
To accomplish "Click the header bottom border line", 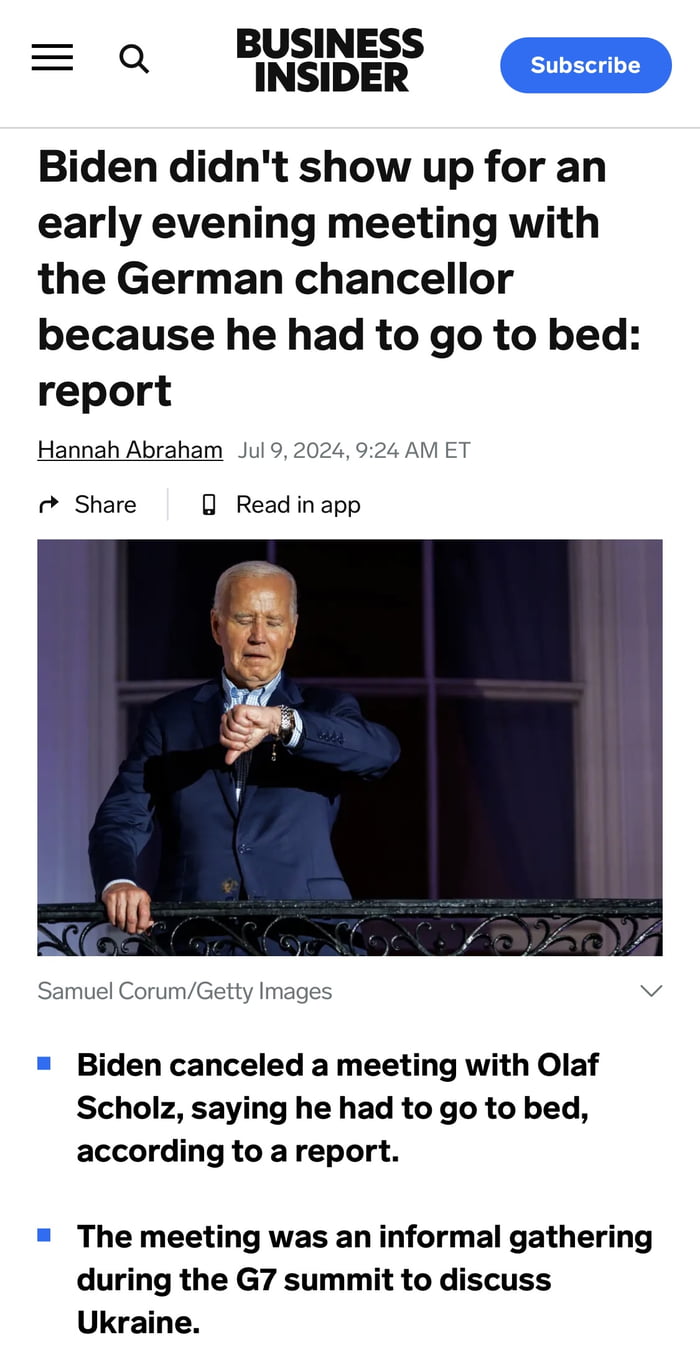I will (350, 128).
